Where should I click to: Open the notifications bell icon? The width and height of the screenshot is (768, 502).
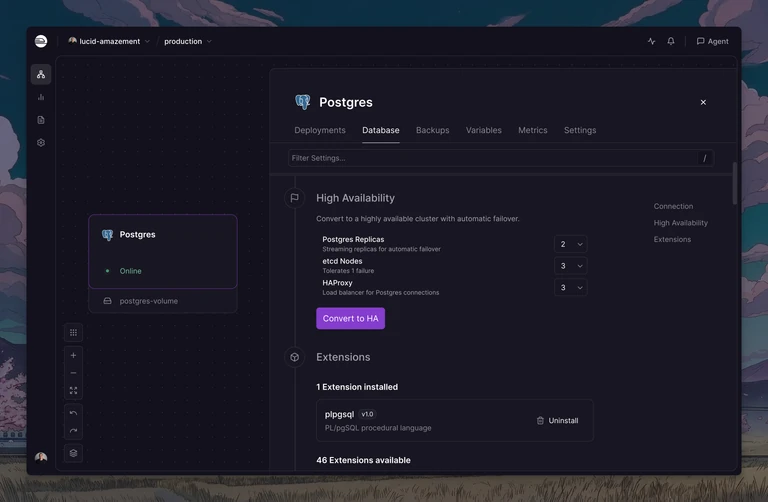671,41
